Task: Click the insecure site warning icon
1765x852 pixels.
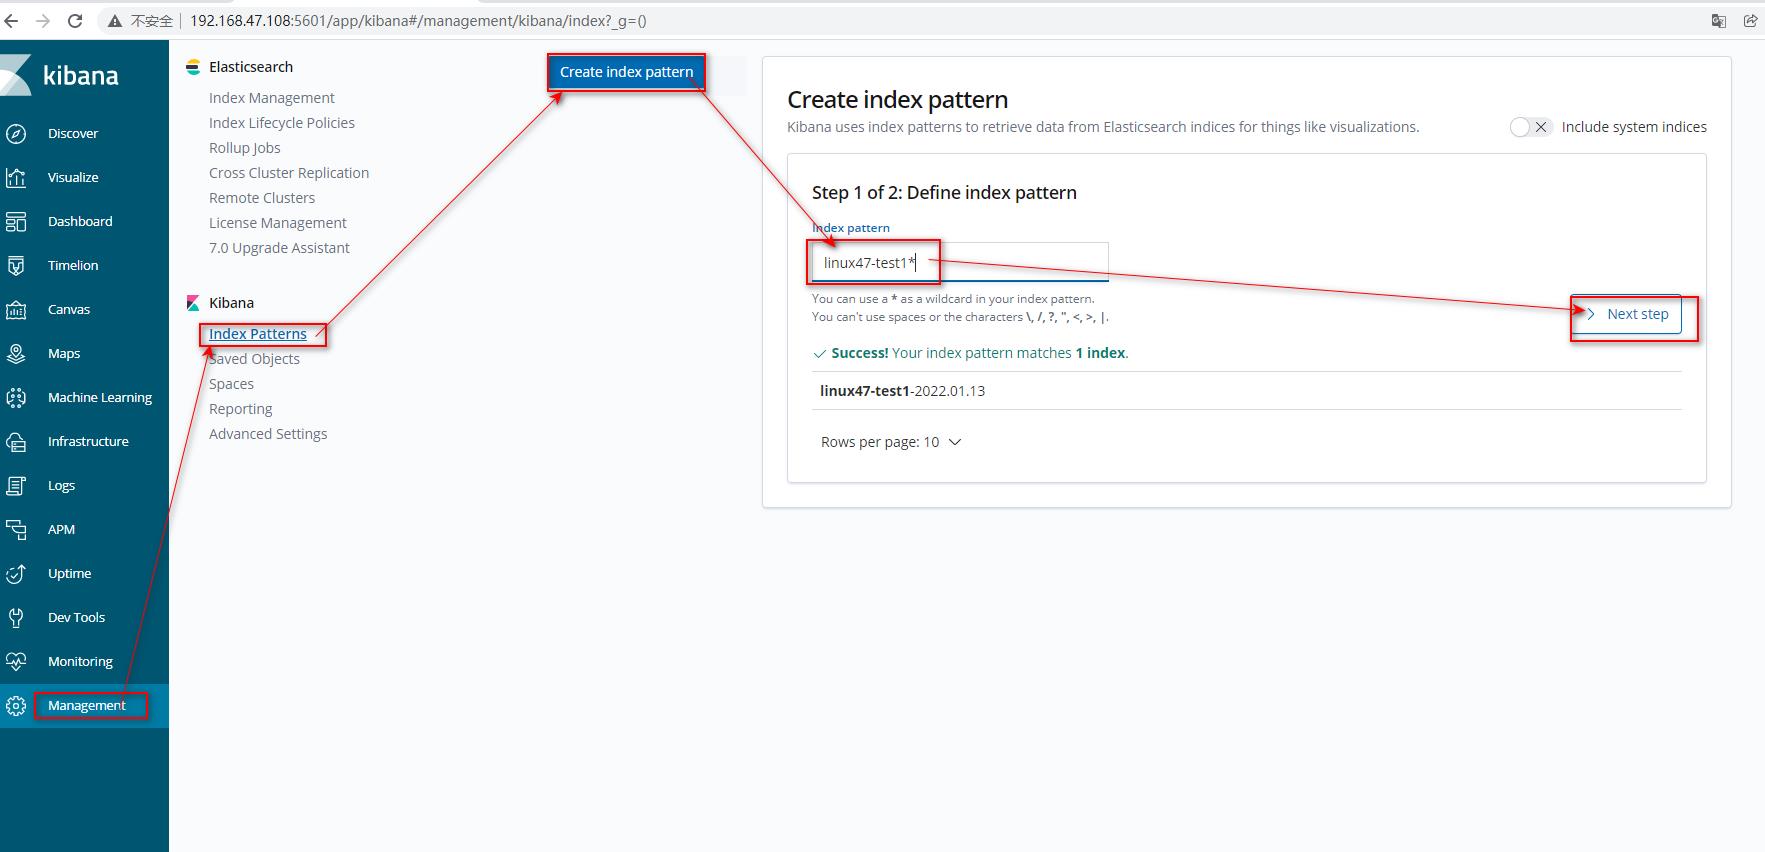Action: point(115,21)
